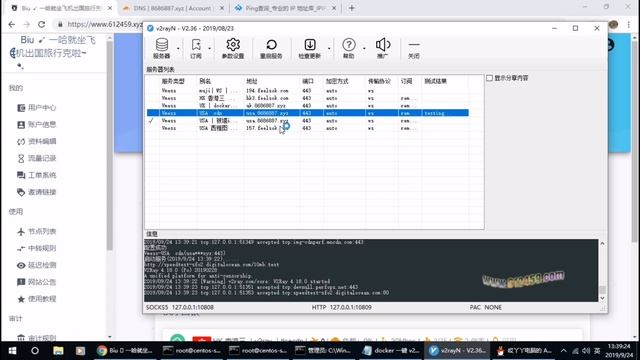Open the 帮助 help question-mark icon
Viewport: 640px width, 360px height.
pos(349,44)
